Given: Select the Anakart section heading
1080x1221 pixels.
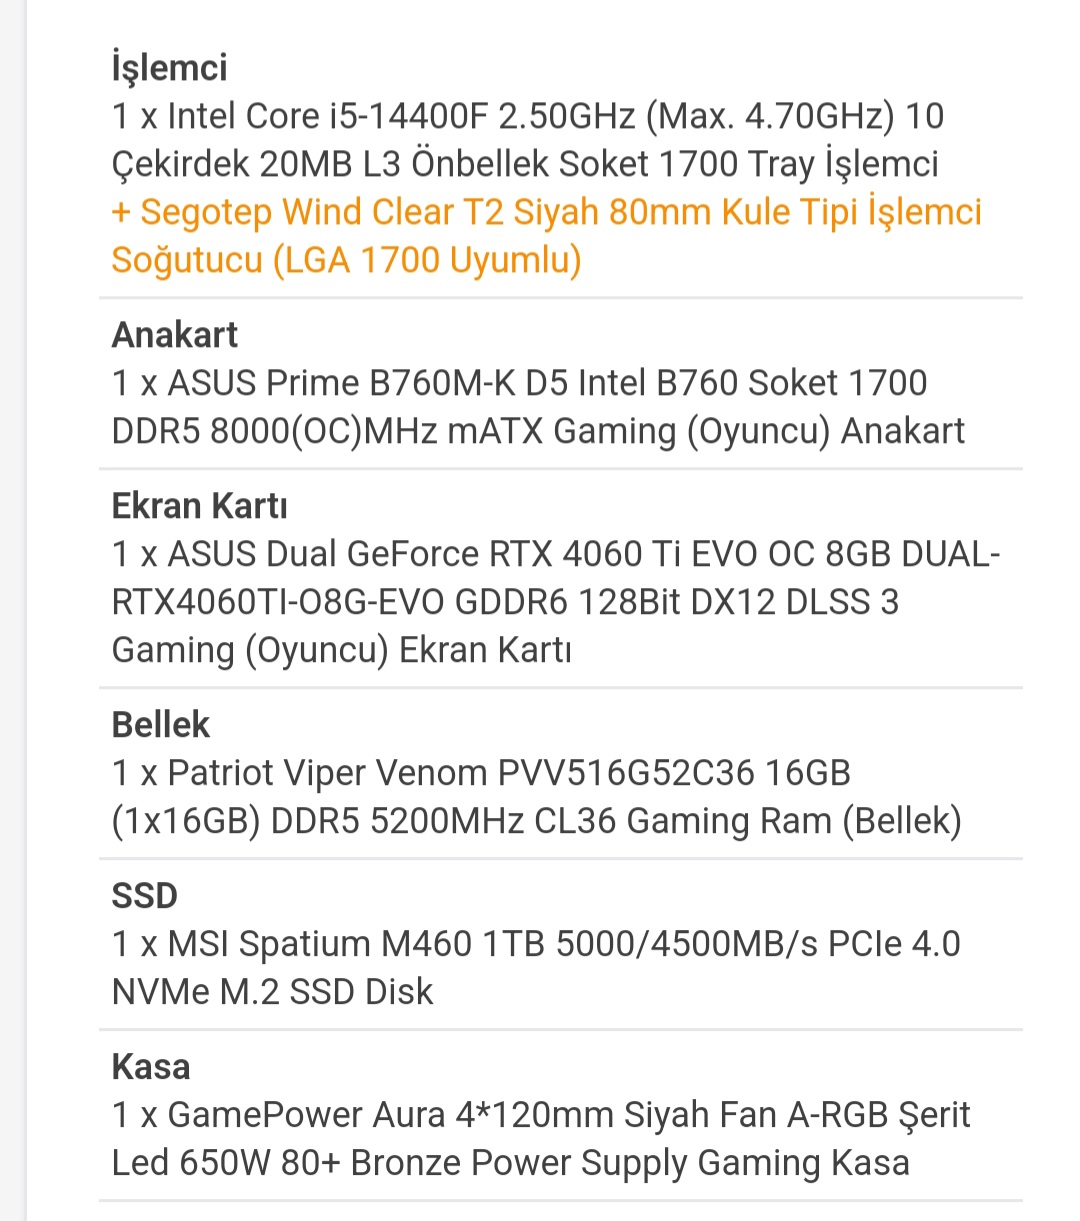Looking at the screenshot, I should (174, 334).
